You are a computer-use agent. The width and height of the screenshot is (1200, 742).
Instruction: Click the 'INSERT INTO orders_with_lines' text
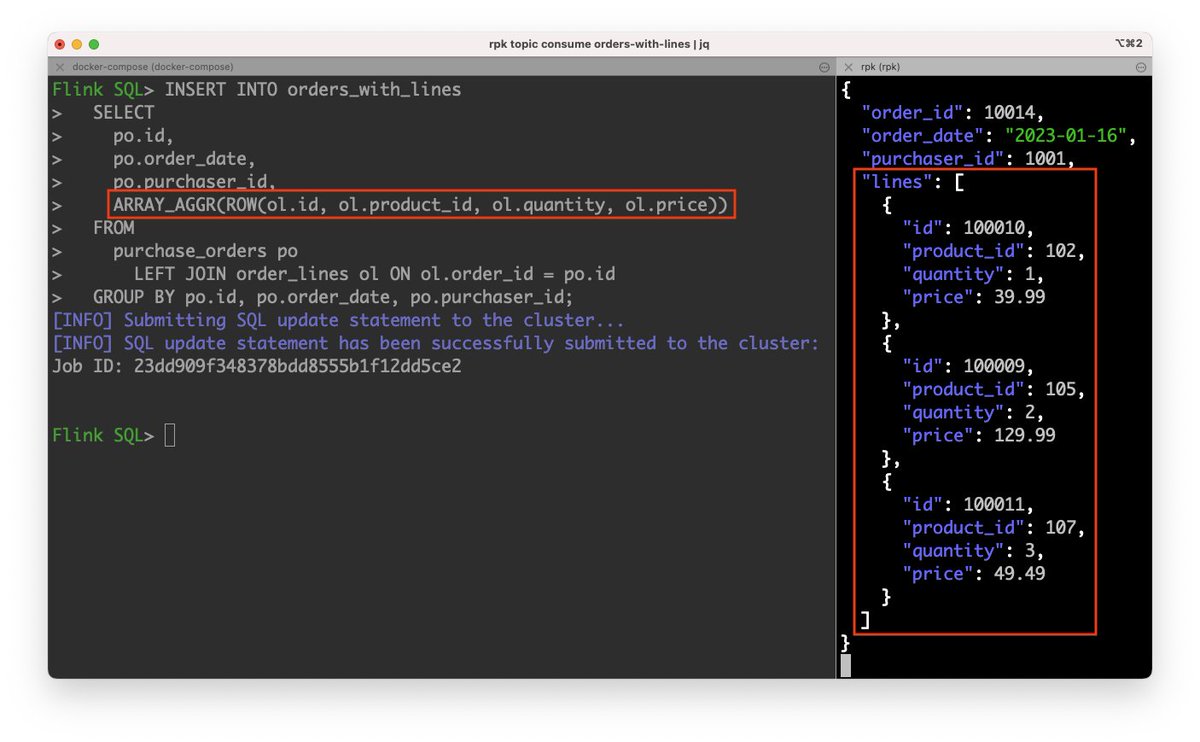point(313,89)
